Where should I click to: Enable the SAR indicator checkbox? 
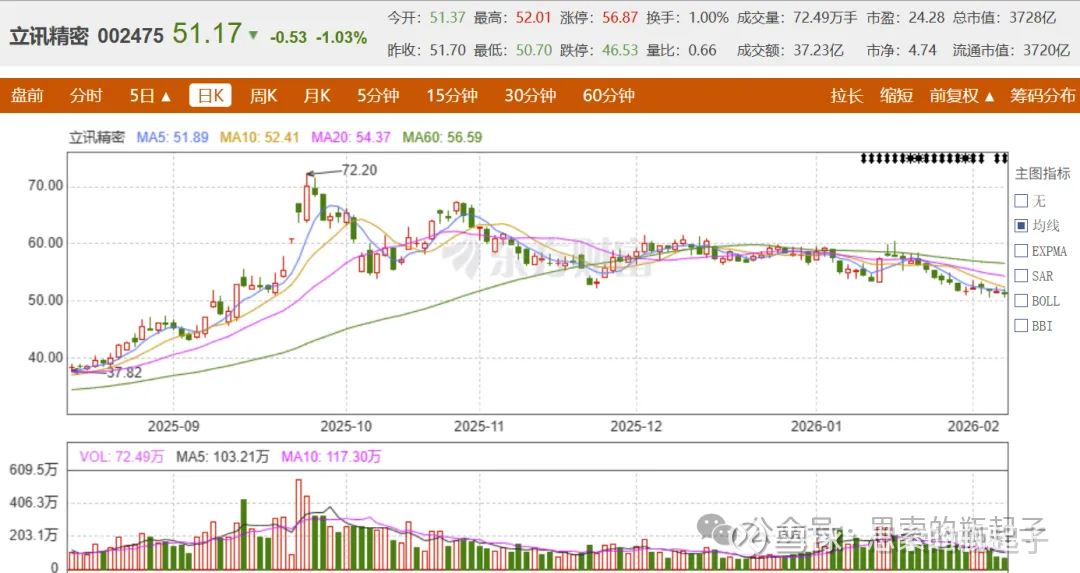(x=1021, y=276)
